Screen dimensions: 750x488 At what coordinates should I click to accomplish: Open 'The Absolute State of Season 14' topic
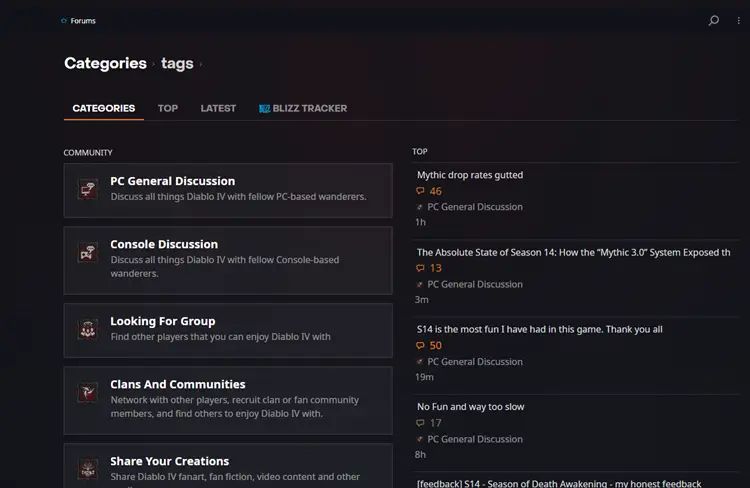574,253
